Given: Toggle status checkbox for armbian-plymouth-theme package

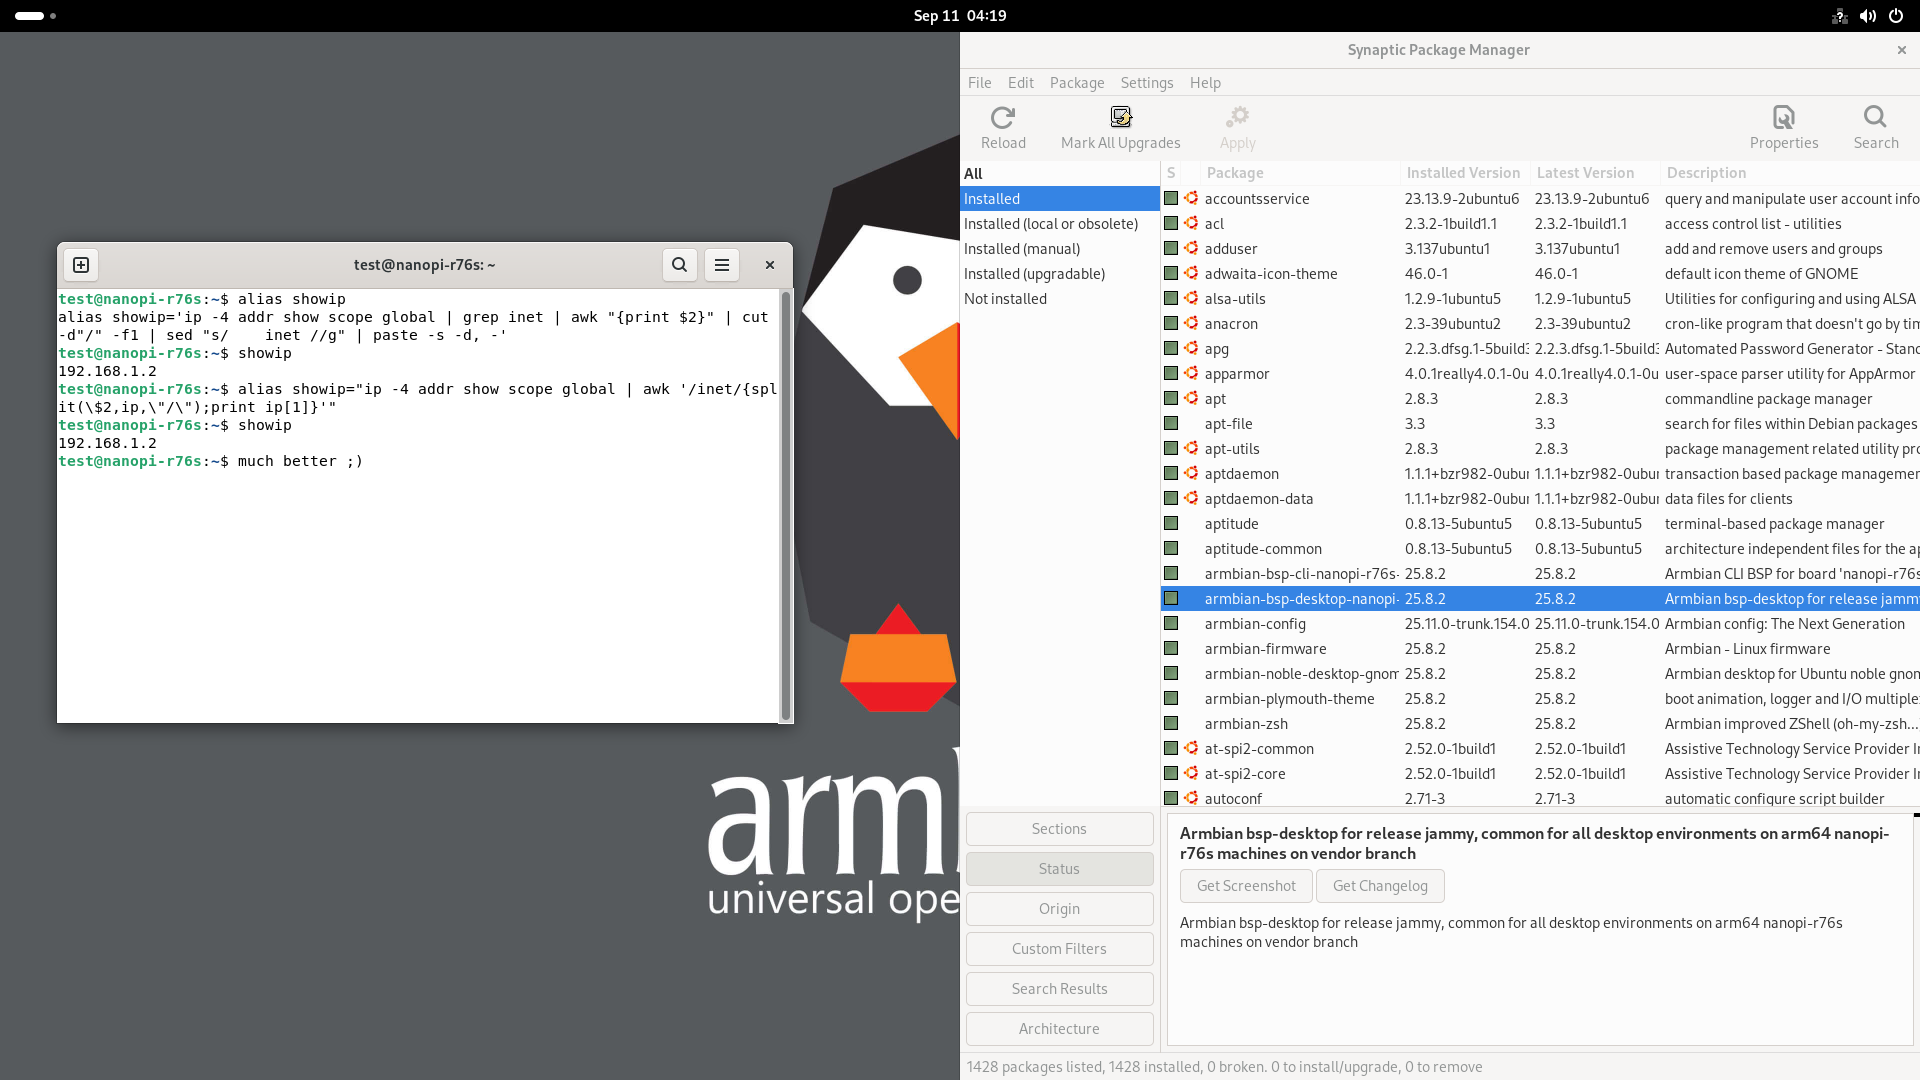Looking at the screenshot, I should coord(1171,698).
